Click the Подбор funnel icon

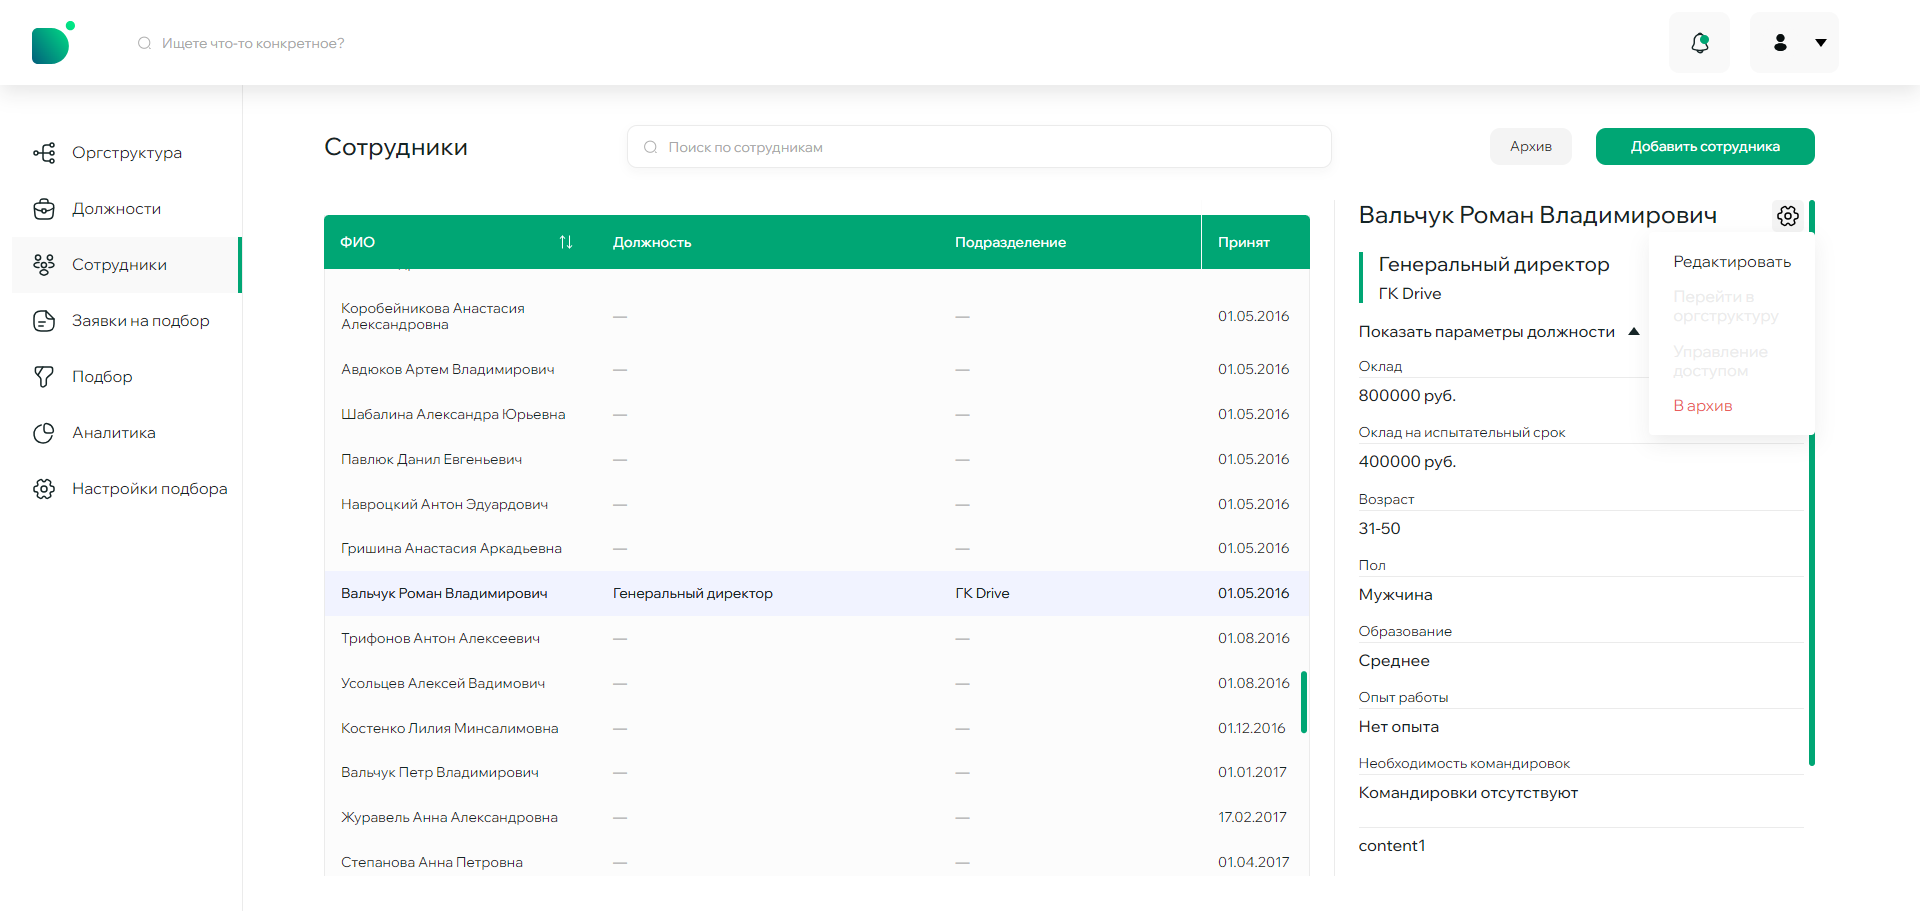click(x=44, y=377)
